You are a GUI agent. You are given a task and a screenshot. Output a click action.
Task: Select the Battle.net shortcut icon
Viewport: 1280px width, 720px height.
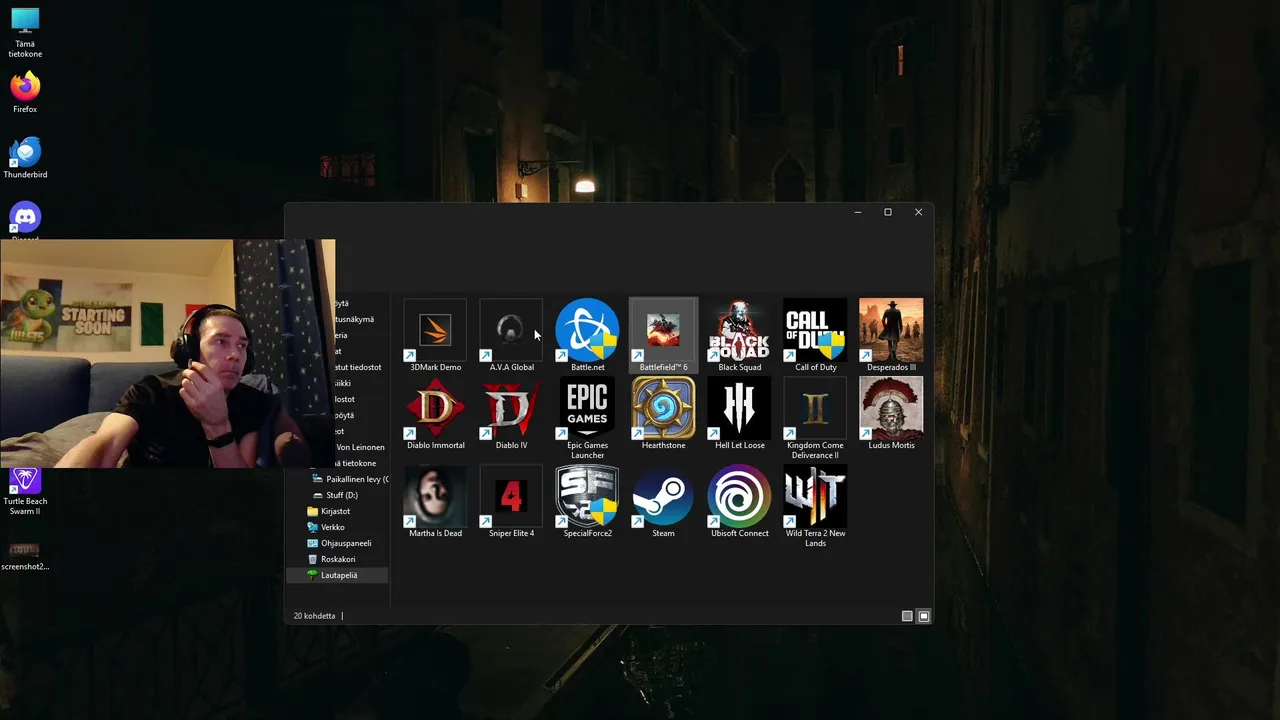coord(587,336)
